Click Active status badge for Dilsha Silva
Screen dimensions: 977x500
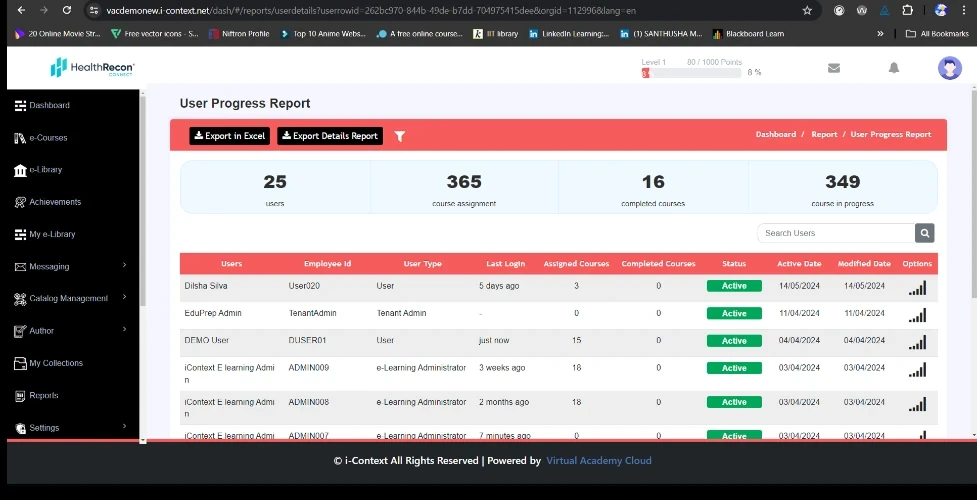734,286
